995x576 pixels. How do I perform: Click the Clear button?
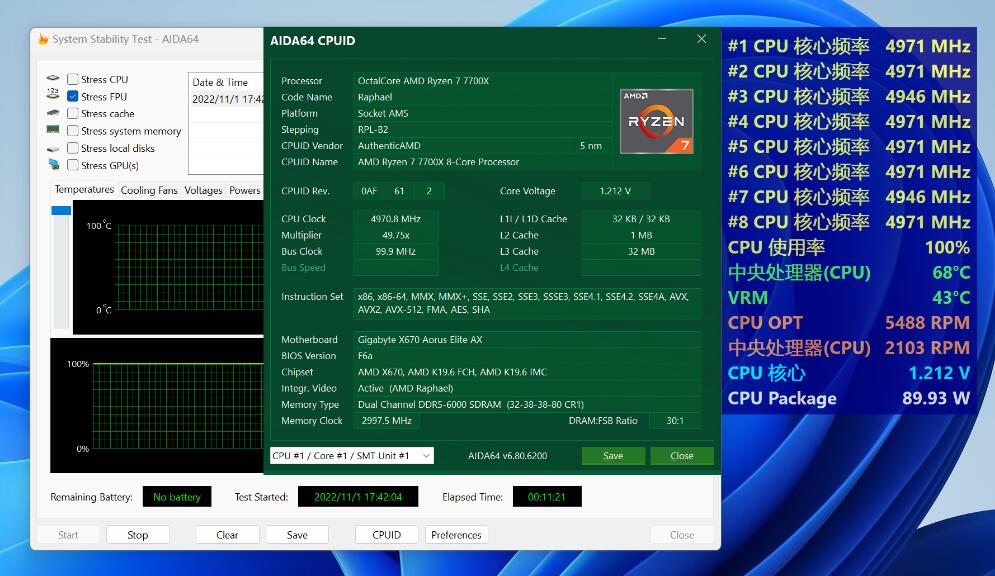click(227, 535)
